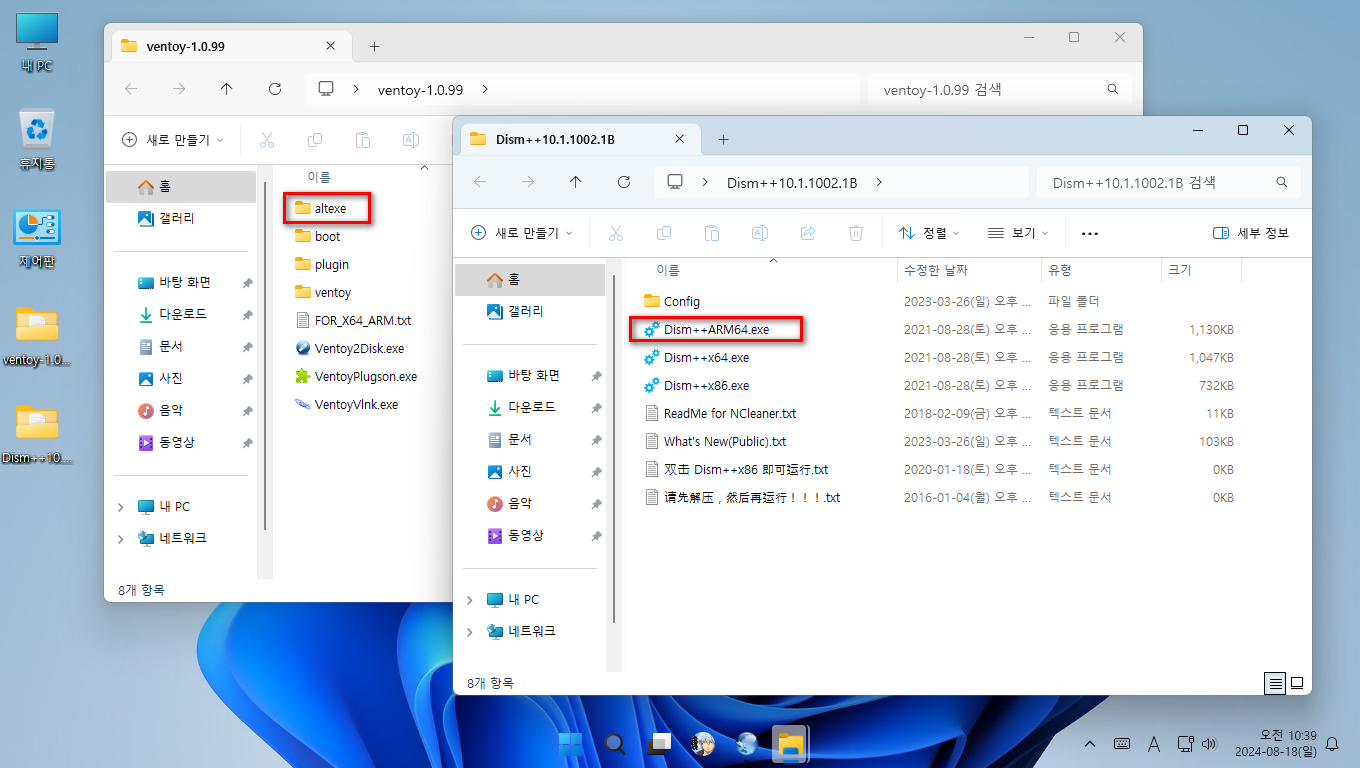Sort by 유형 column header

1099,270
